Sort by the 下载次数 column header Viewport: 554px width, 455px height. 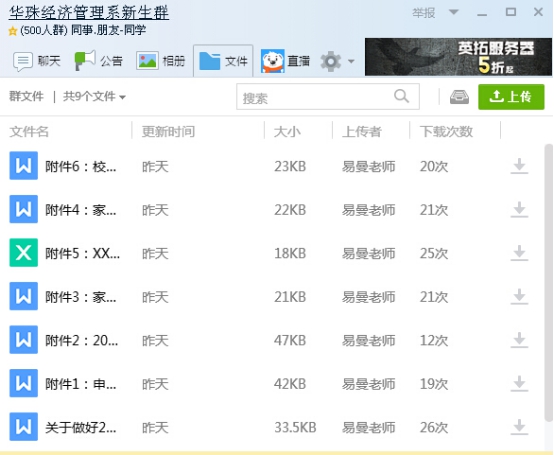[446, 132]
